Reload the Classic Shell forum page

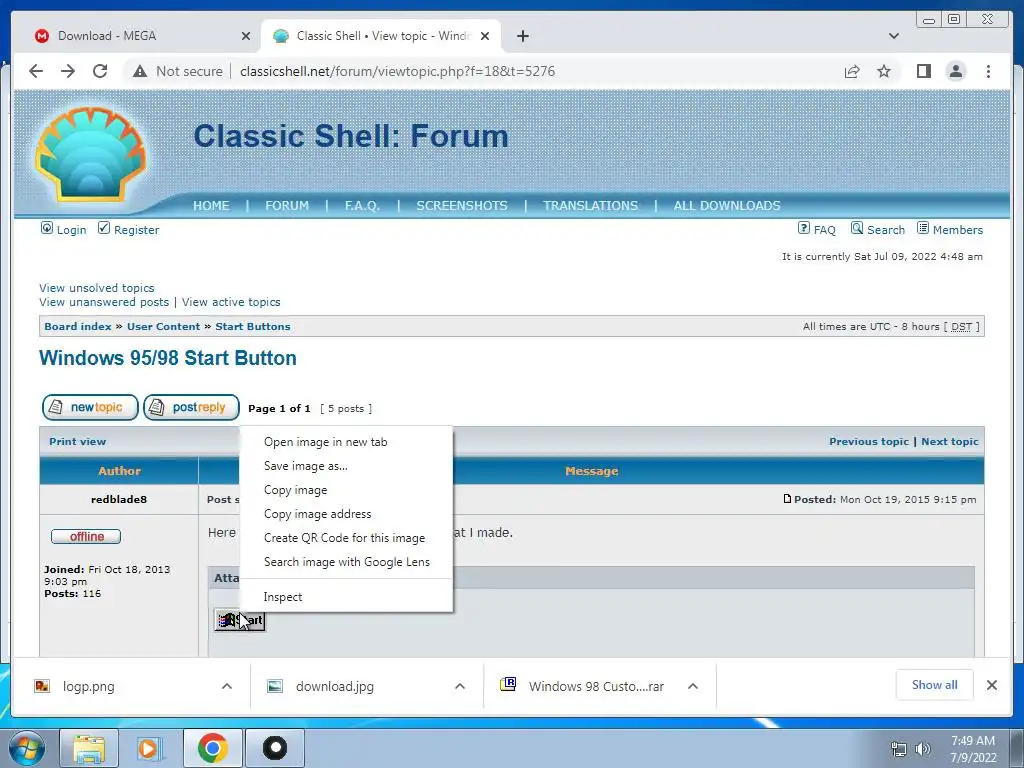[x=100, y=71]
